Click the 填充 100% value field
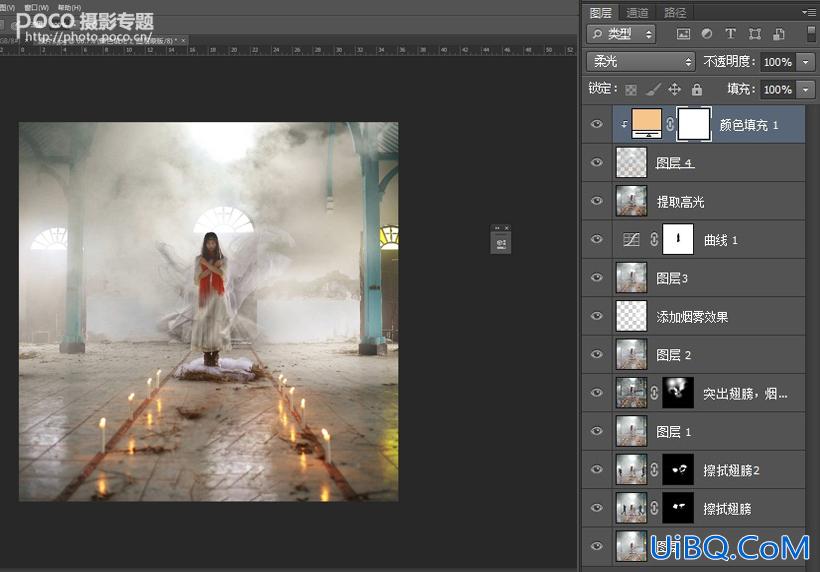This screenshot has width=820, height=572. point(778,89)
